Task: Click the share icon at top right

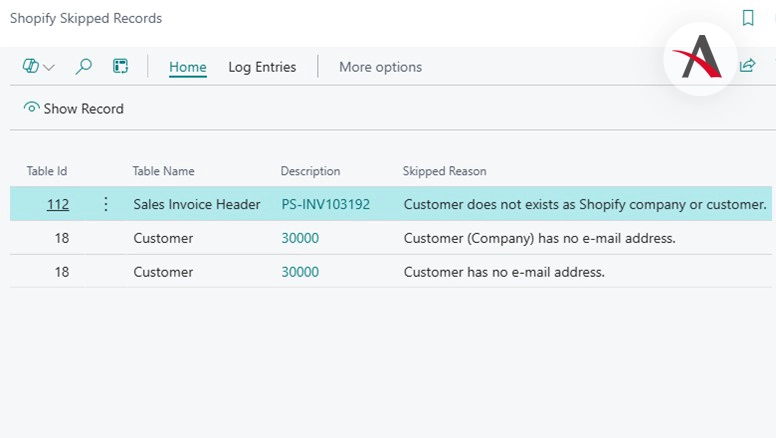Action: click(747, 66)
